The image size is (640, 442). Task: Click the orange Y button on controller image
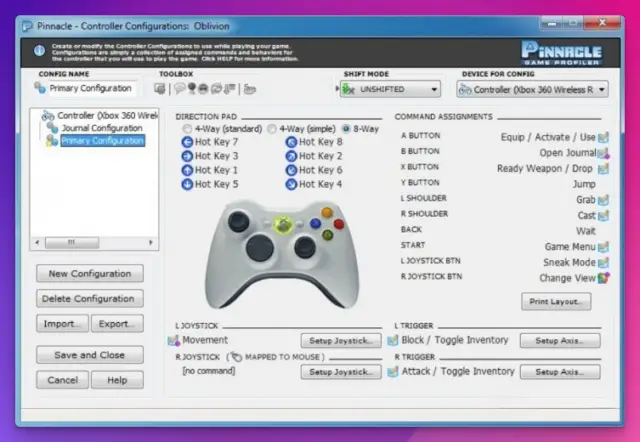[327, 212]
